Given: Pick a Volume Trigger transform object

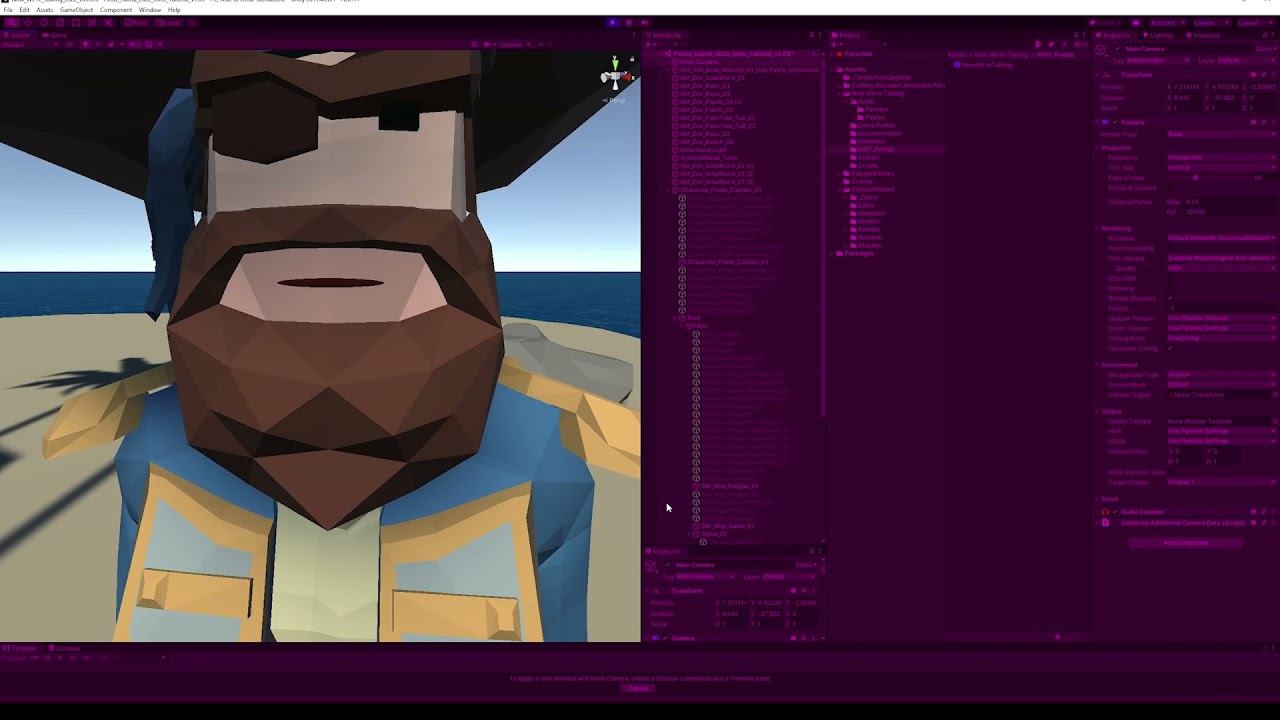Looking at the screenshot, I should 1273,395.
